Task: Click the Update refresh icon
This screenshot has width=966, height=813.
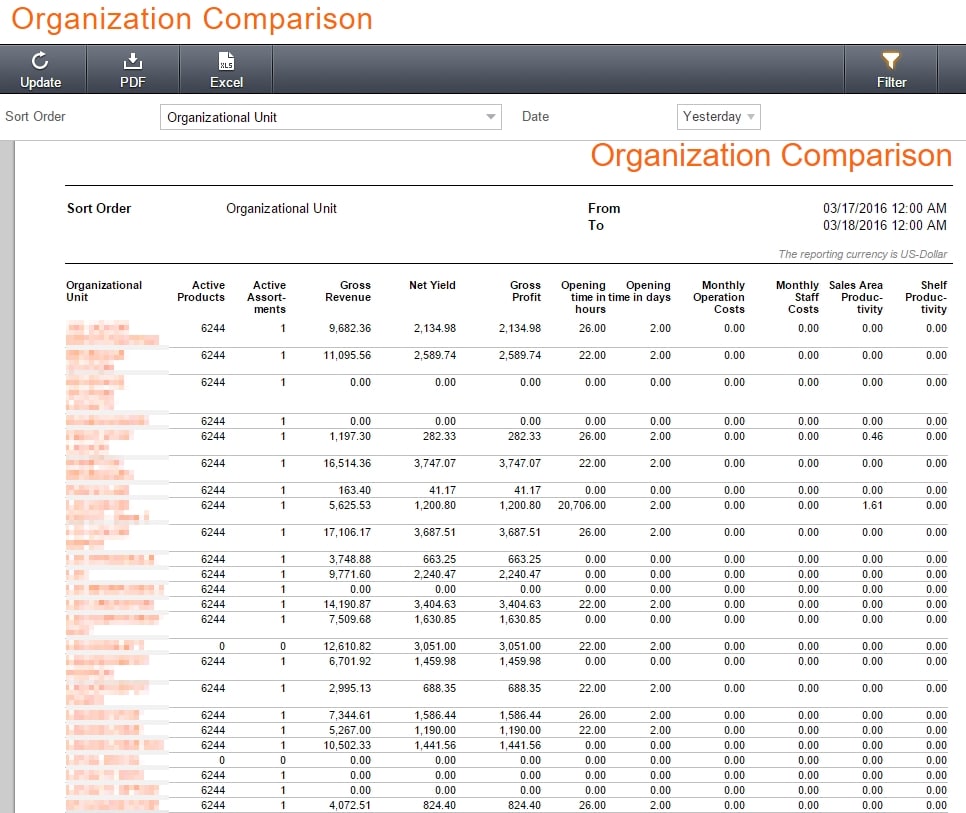Action: coord(40,60)
